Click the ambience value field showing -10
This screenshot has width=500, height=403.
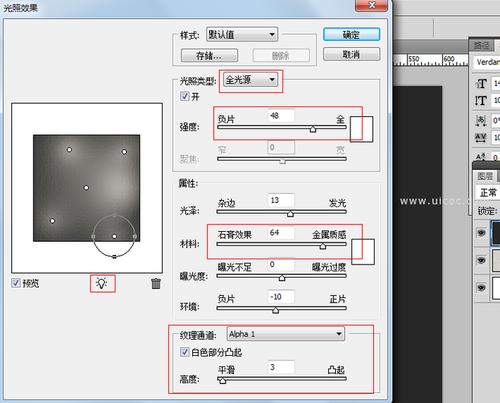(x=281, y=297)
